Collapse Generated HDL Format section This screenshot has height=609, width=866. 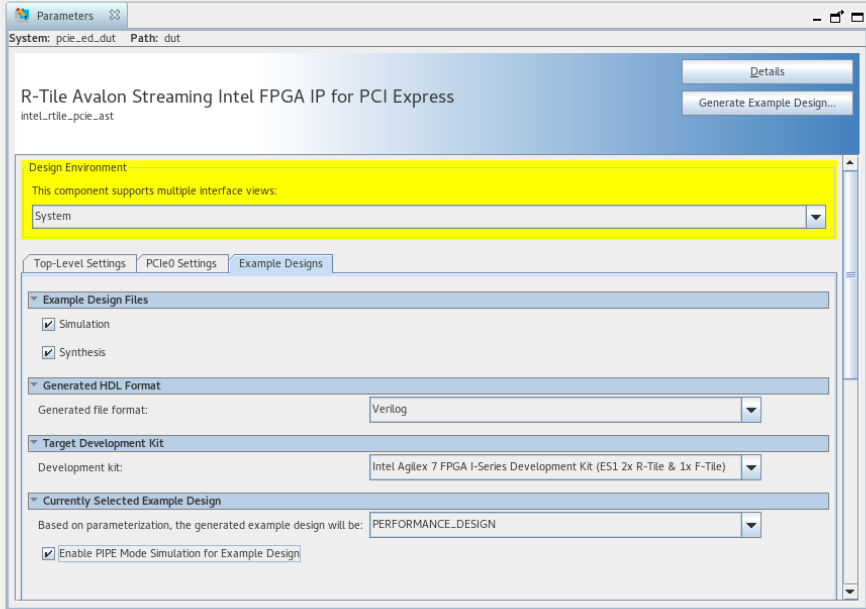point(34,385)
